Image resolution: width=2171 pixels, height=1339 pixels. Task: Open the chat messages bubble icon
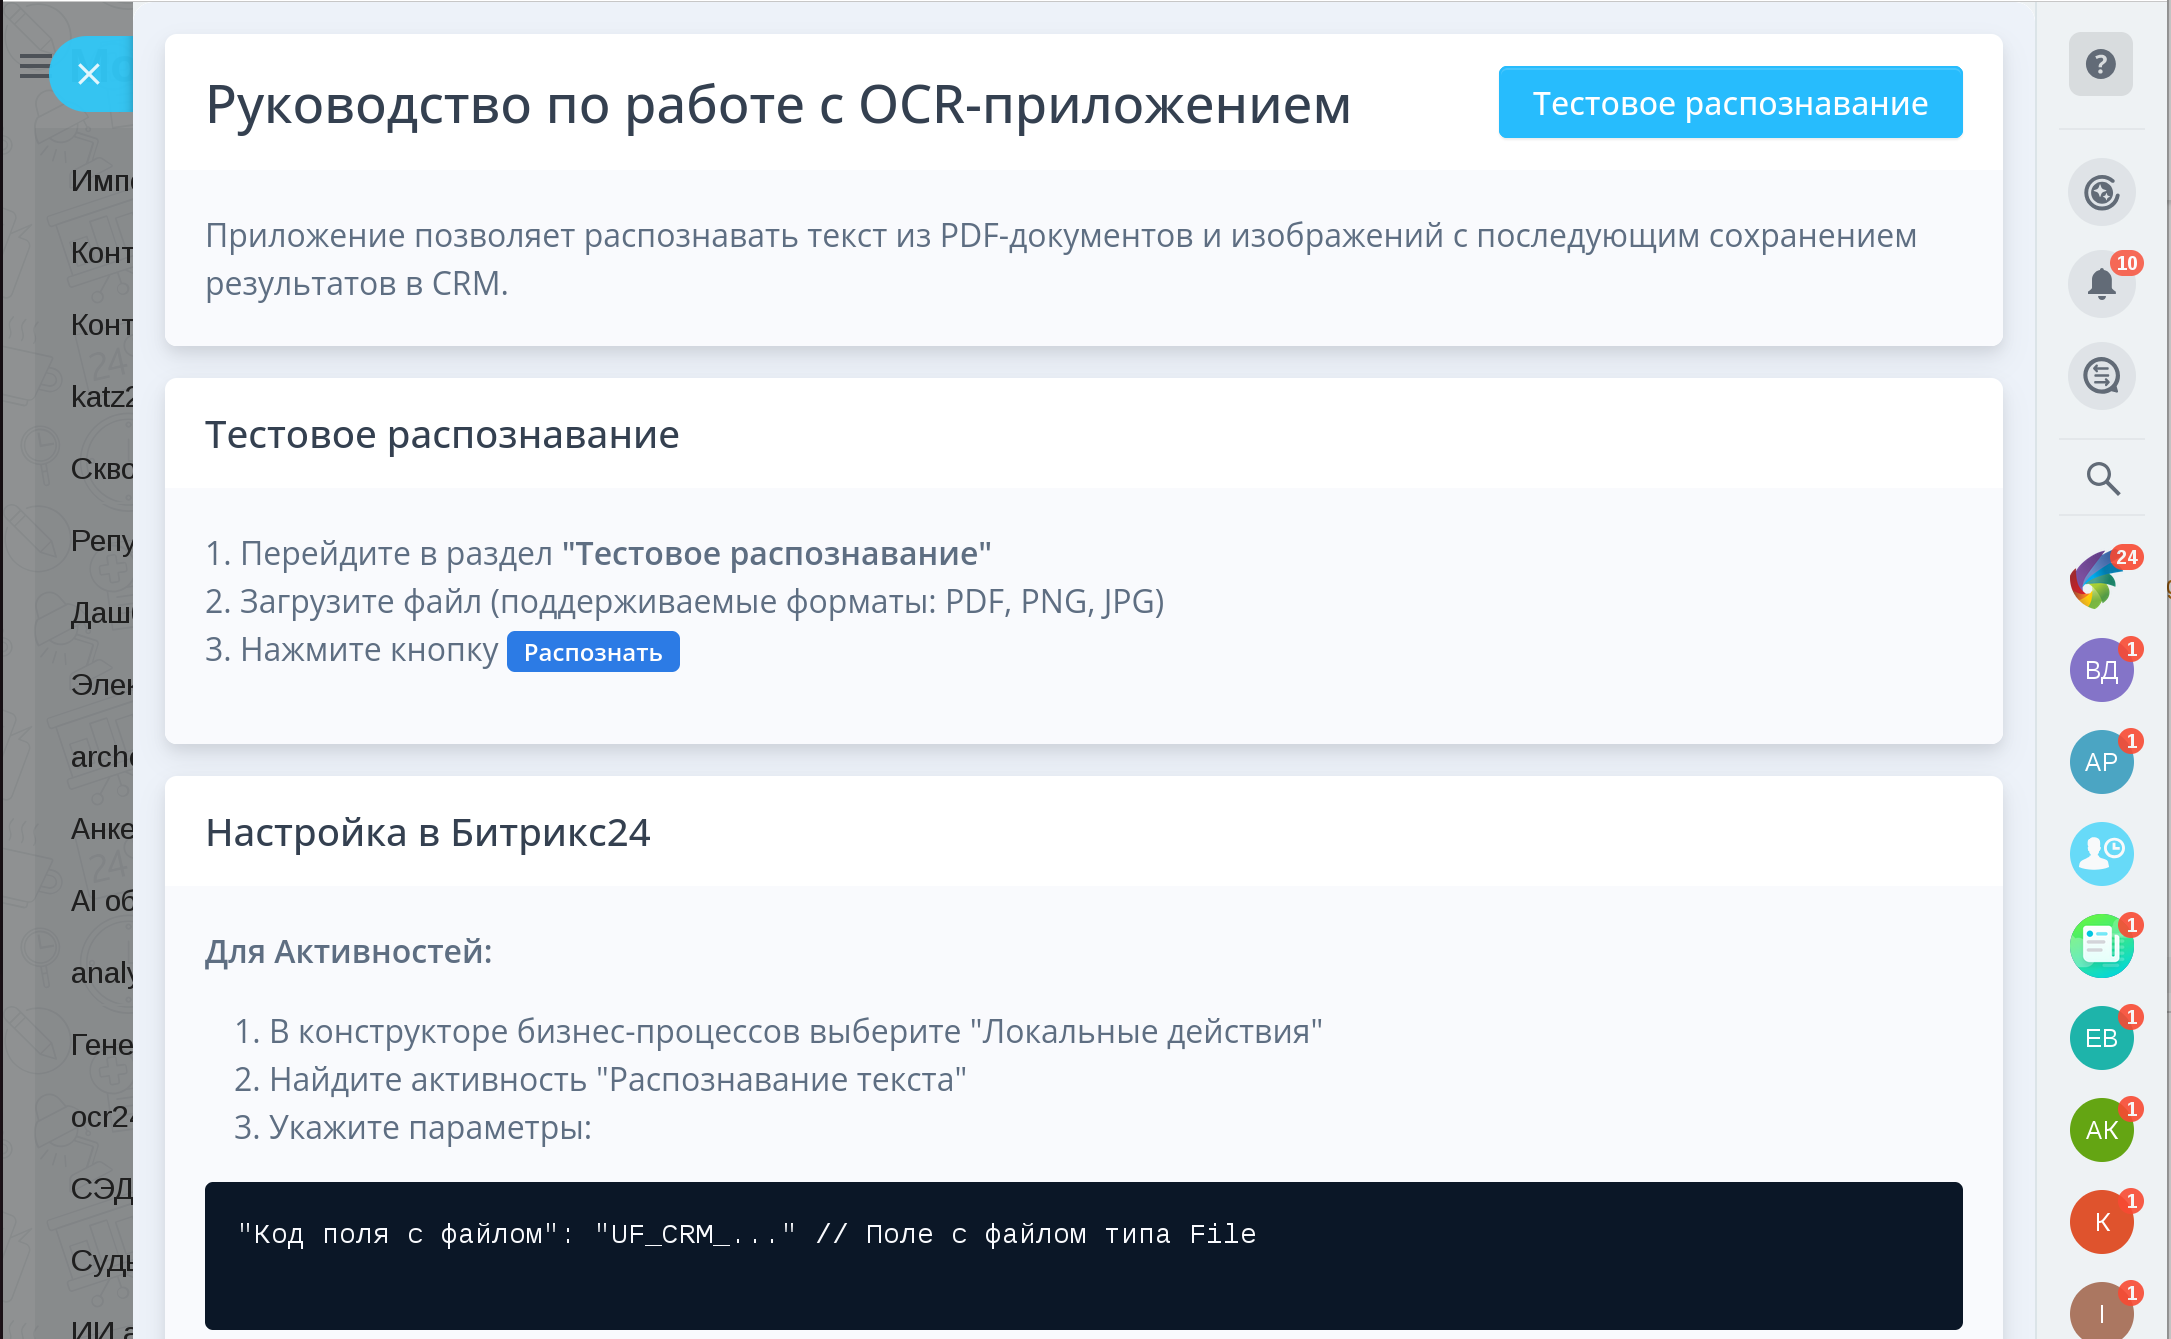2101,376
